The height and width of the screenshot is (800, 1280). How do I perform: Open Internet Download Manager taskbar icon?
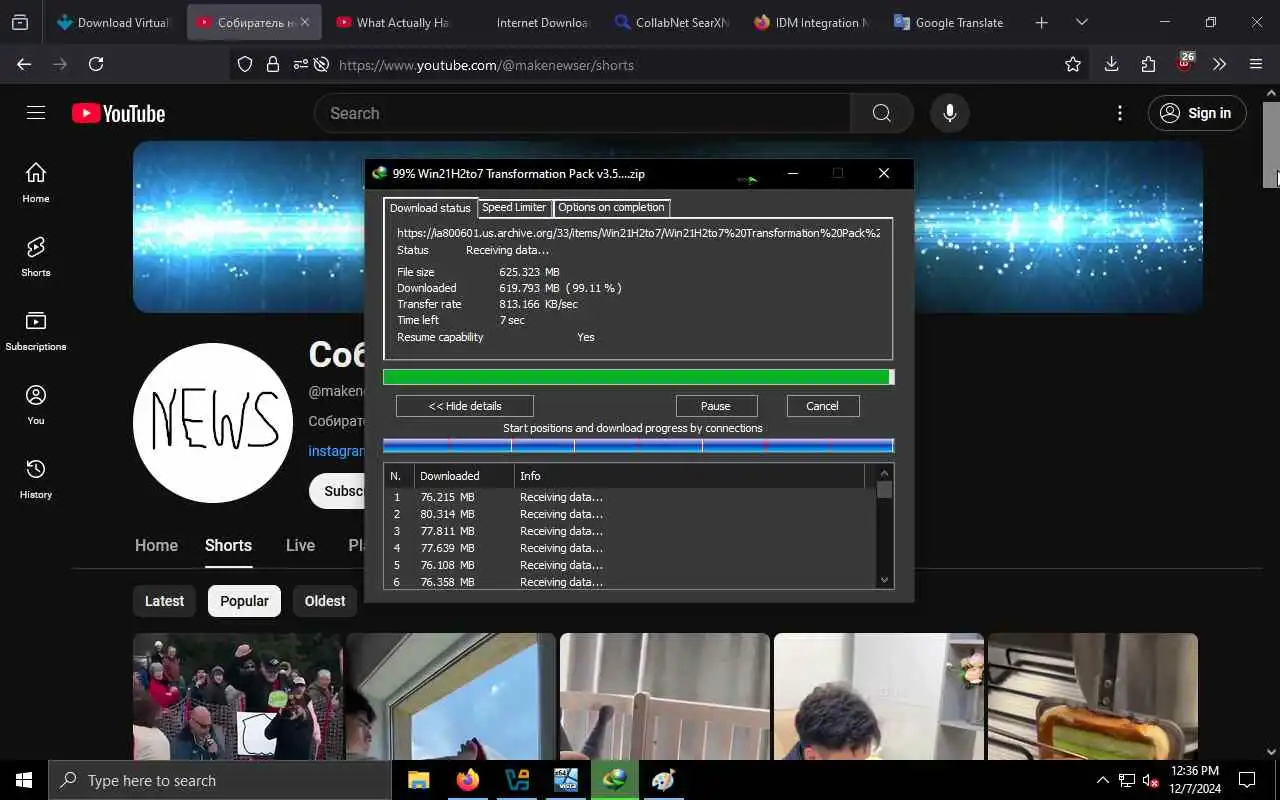tap(614, 780)
